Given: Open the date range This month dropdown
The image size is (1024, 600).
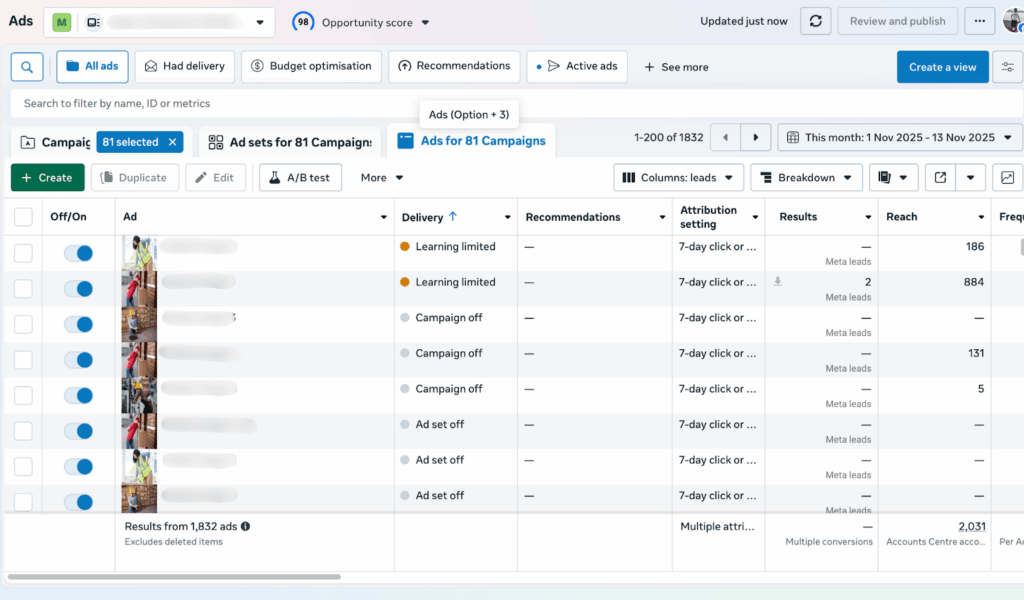Looking at the screenshot, I should pyautogui.click(x=899, y=138).
